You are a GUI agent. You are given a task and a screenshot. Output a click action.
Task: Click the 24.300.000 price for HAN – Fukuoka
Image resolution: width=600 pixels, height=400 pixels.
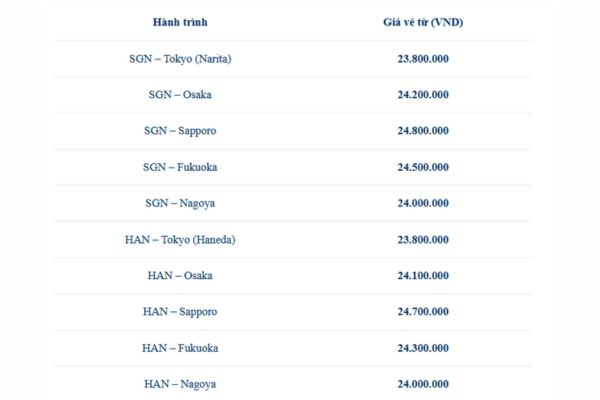(x=422, y=348)
